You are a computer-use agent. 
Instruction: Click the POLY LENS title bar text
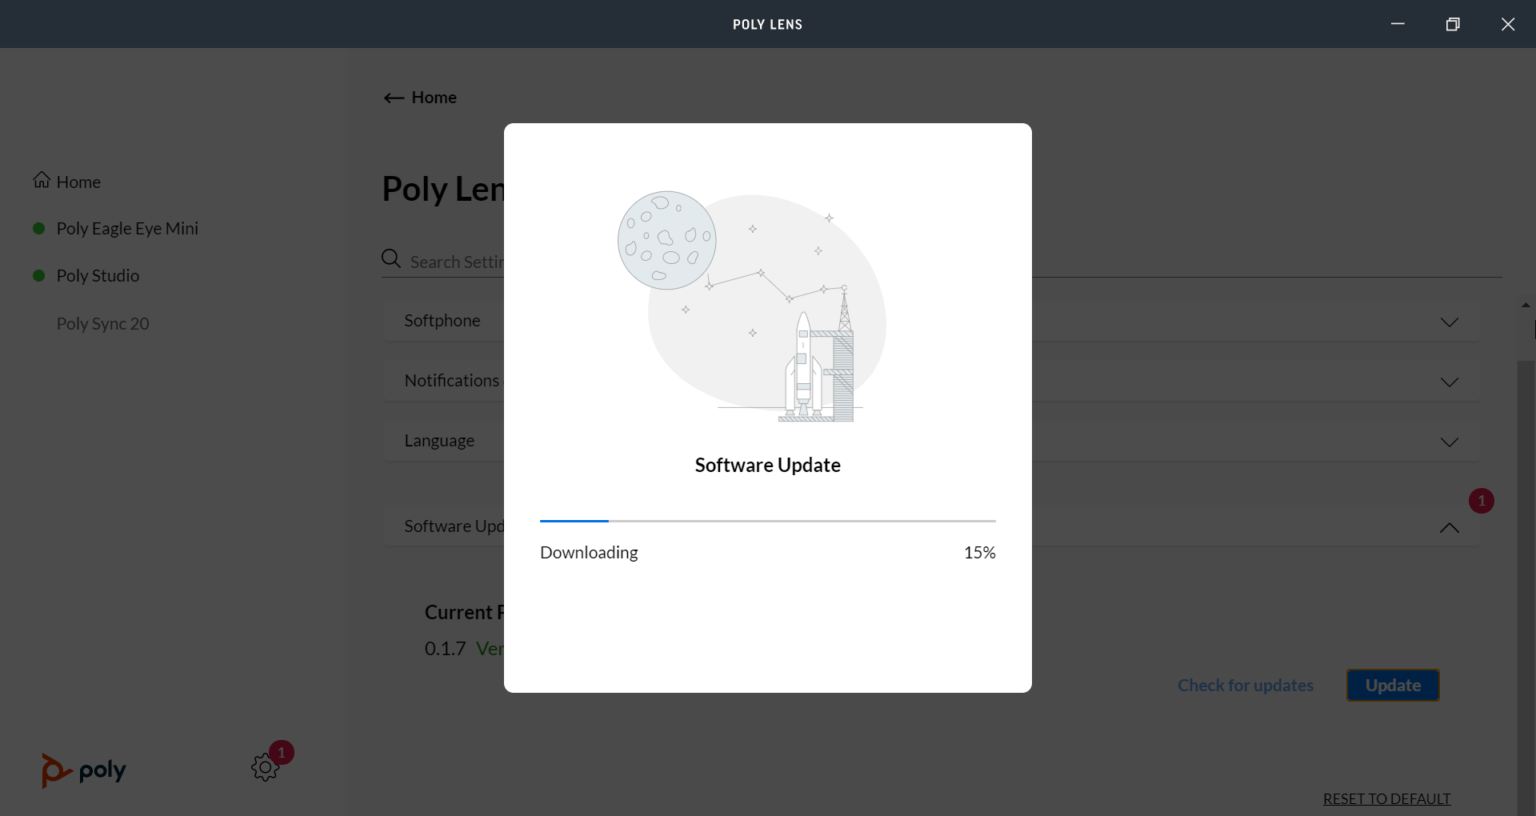point(768,24)
